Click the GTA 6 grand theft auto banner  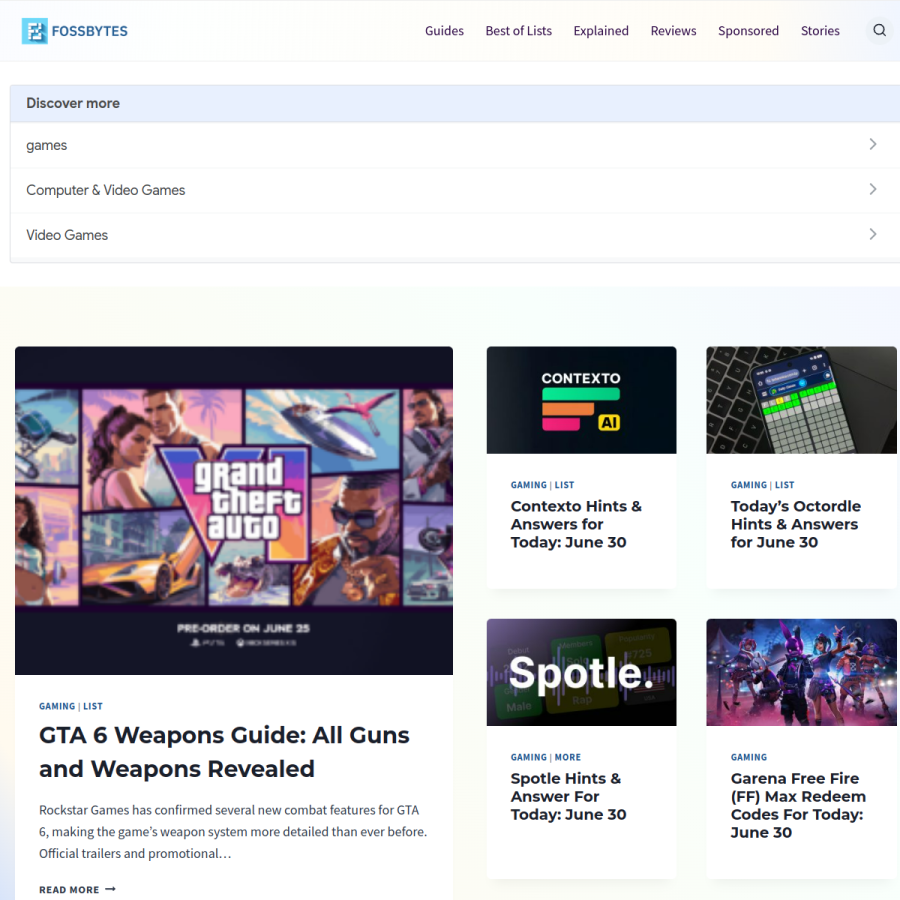point(234,511)
